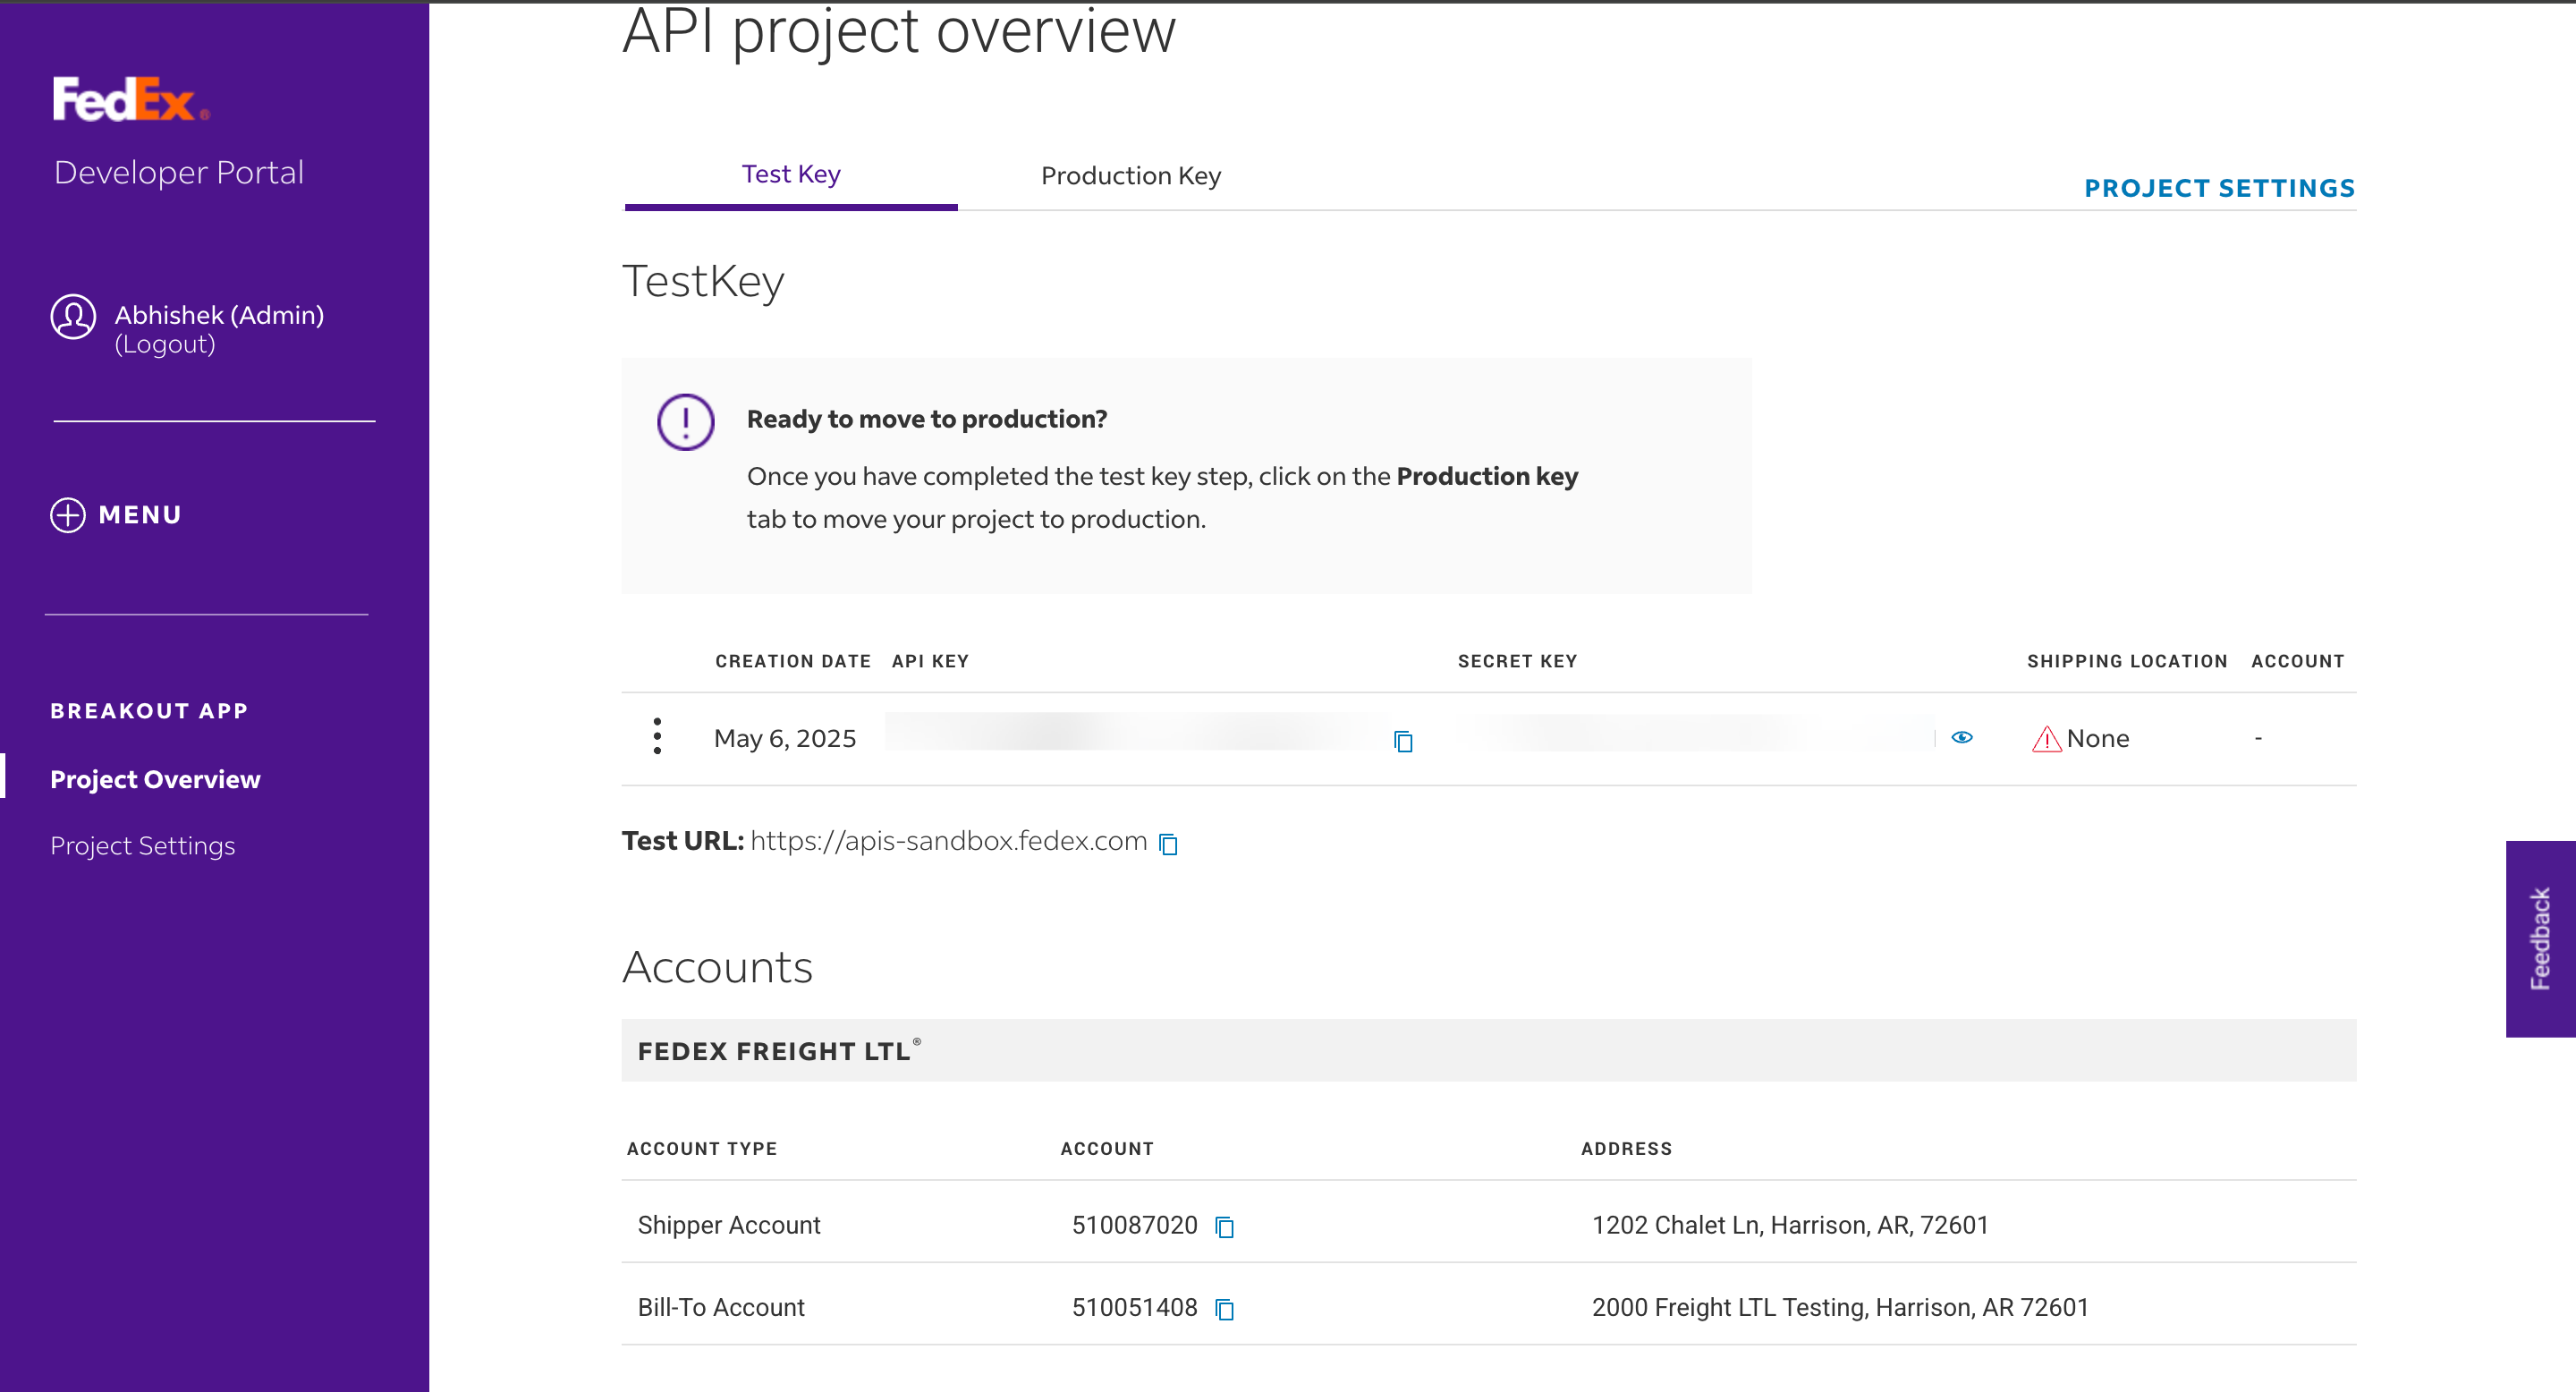Copy Shipper Account number 510087020
Viewport: 2576px width, 1392px height.
tap(1224, 1226)
